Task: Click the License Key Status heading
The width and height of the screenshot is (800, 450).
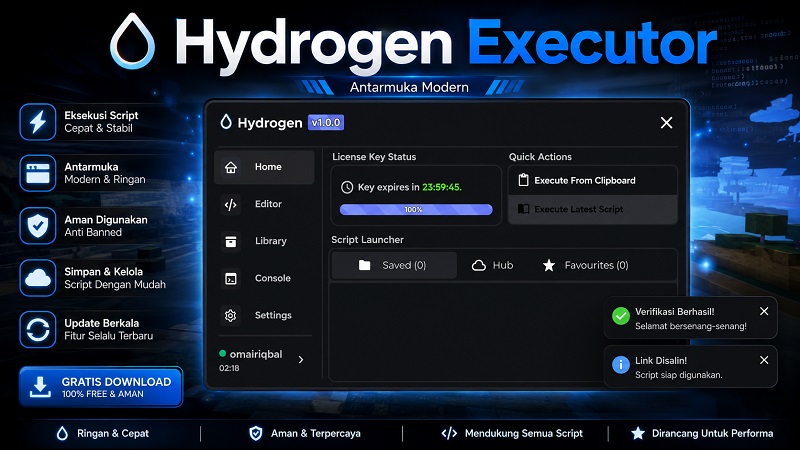Action: [x=374, y=157]
